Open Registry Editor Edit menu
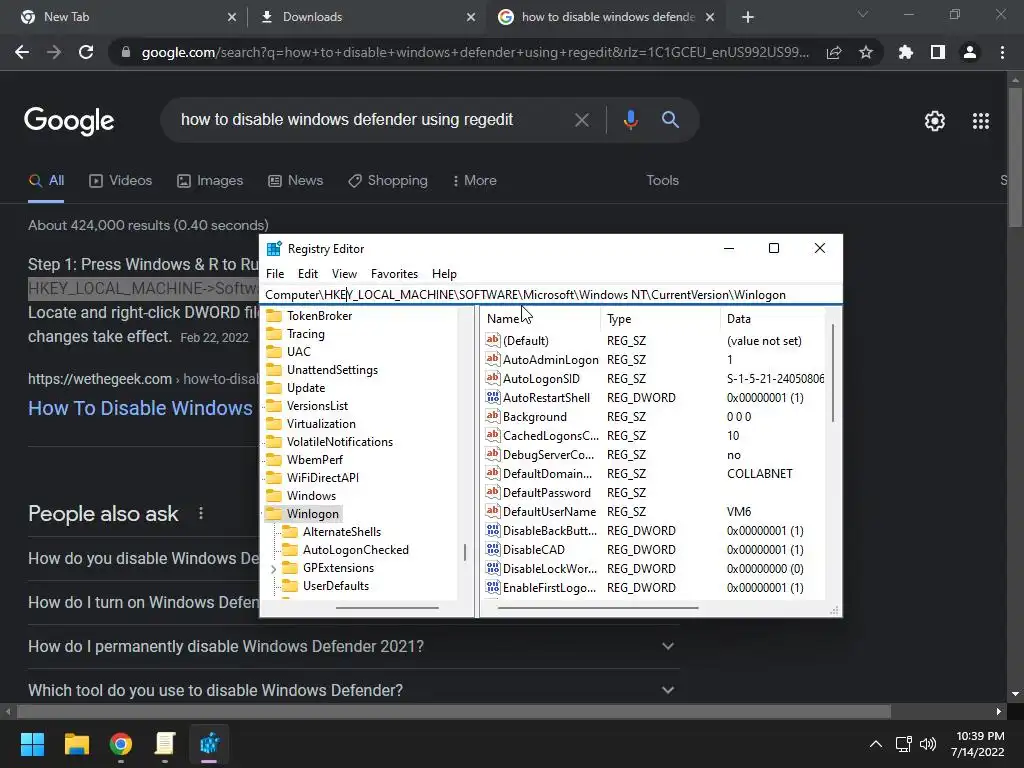This screenshot has width=1024, height=768. click(x=308, y=274)
